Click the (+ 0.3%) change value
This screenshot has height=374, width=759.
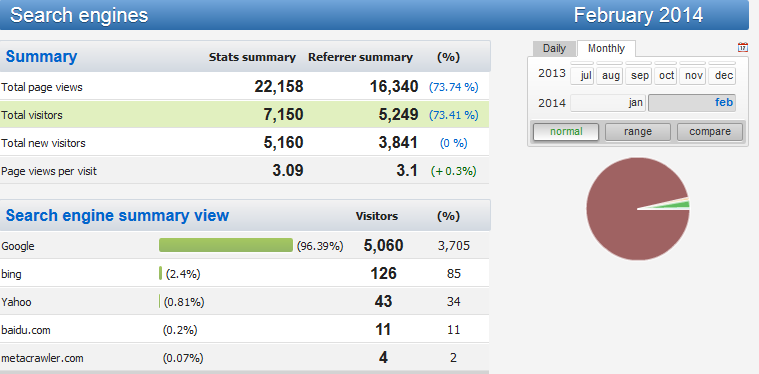(x=454, y=171)
